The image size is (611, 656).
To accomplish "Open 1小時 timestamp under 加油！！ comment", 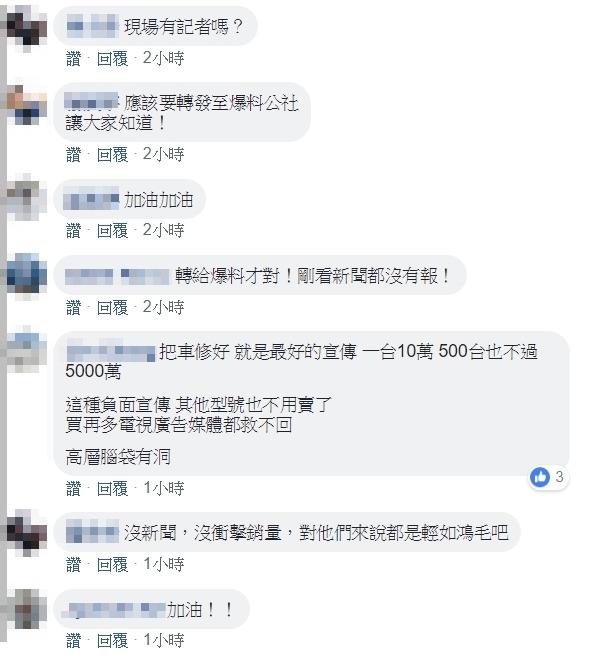I will click(x=164, y=641).
